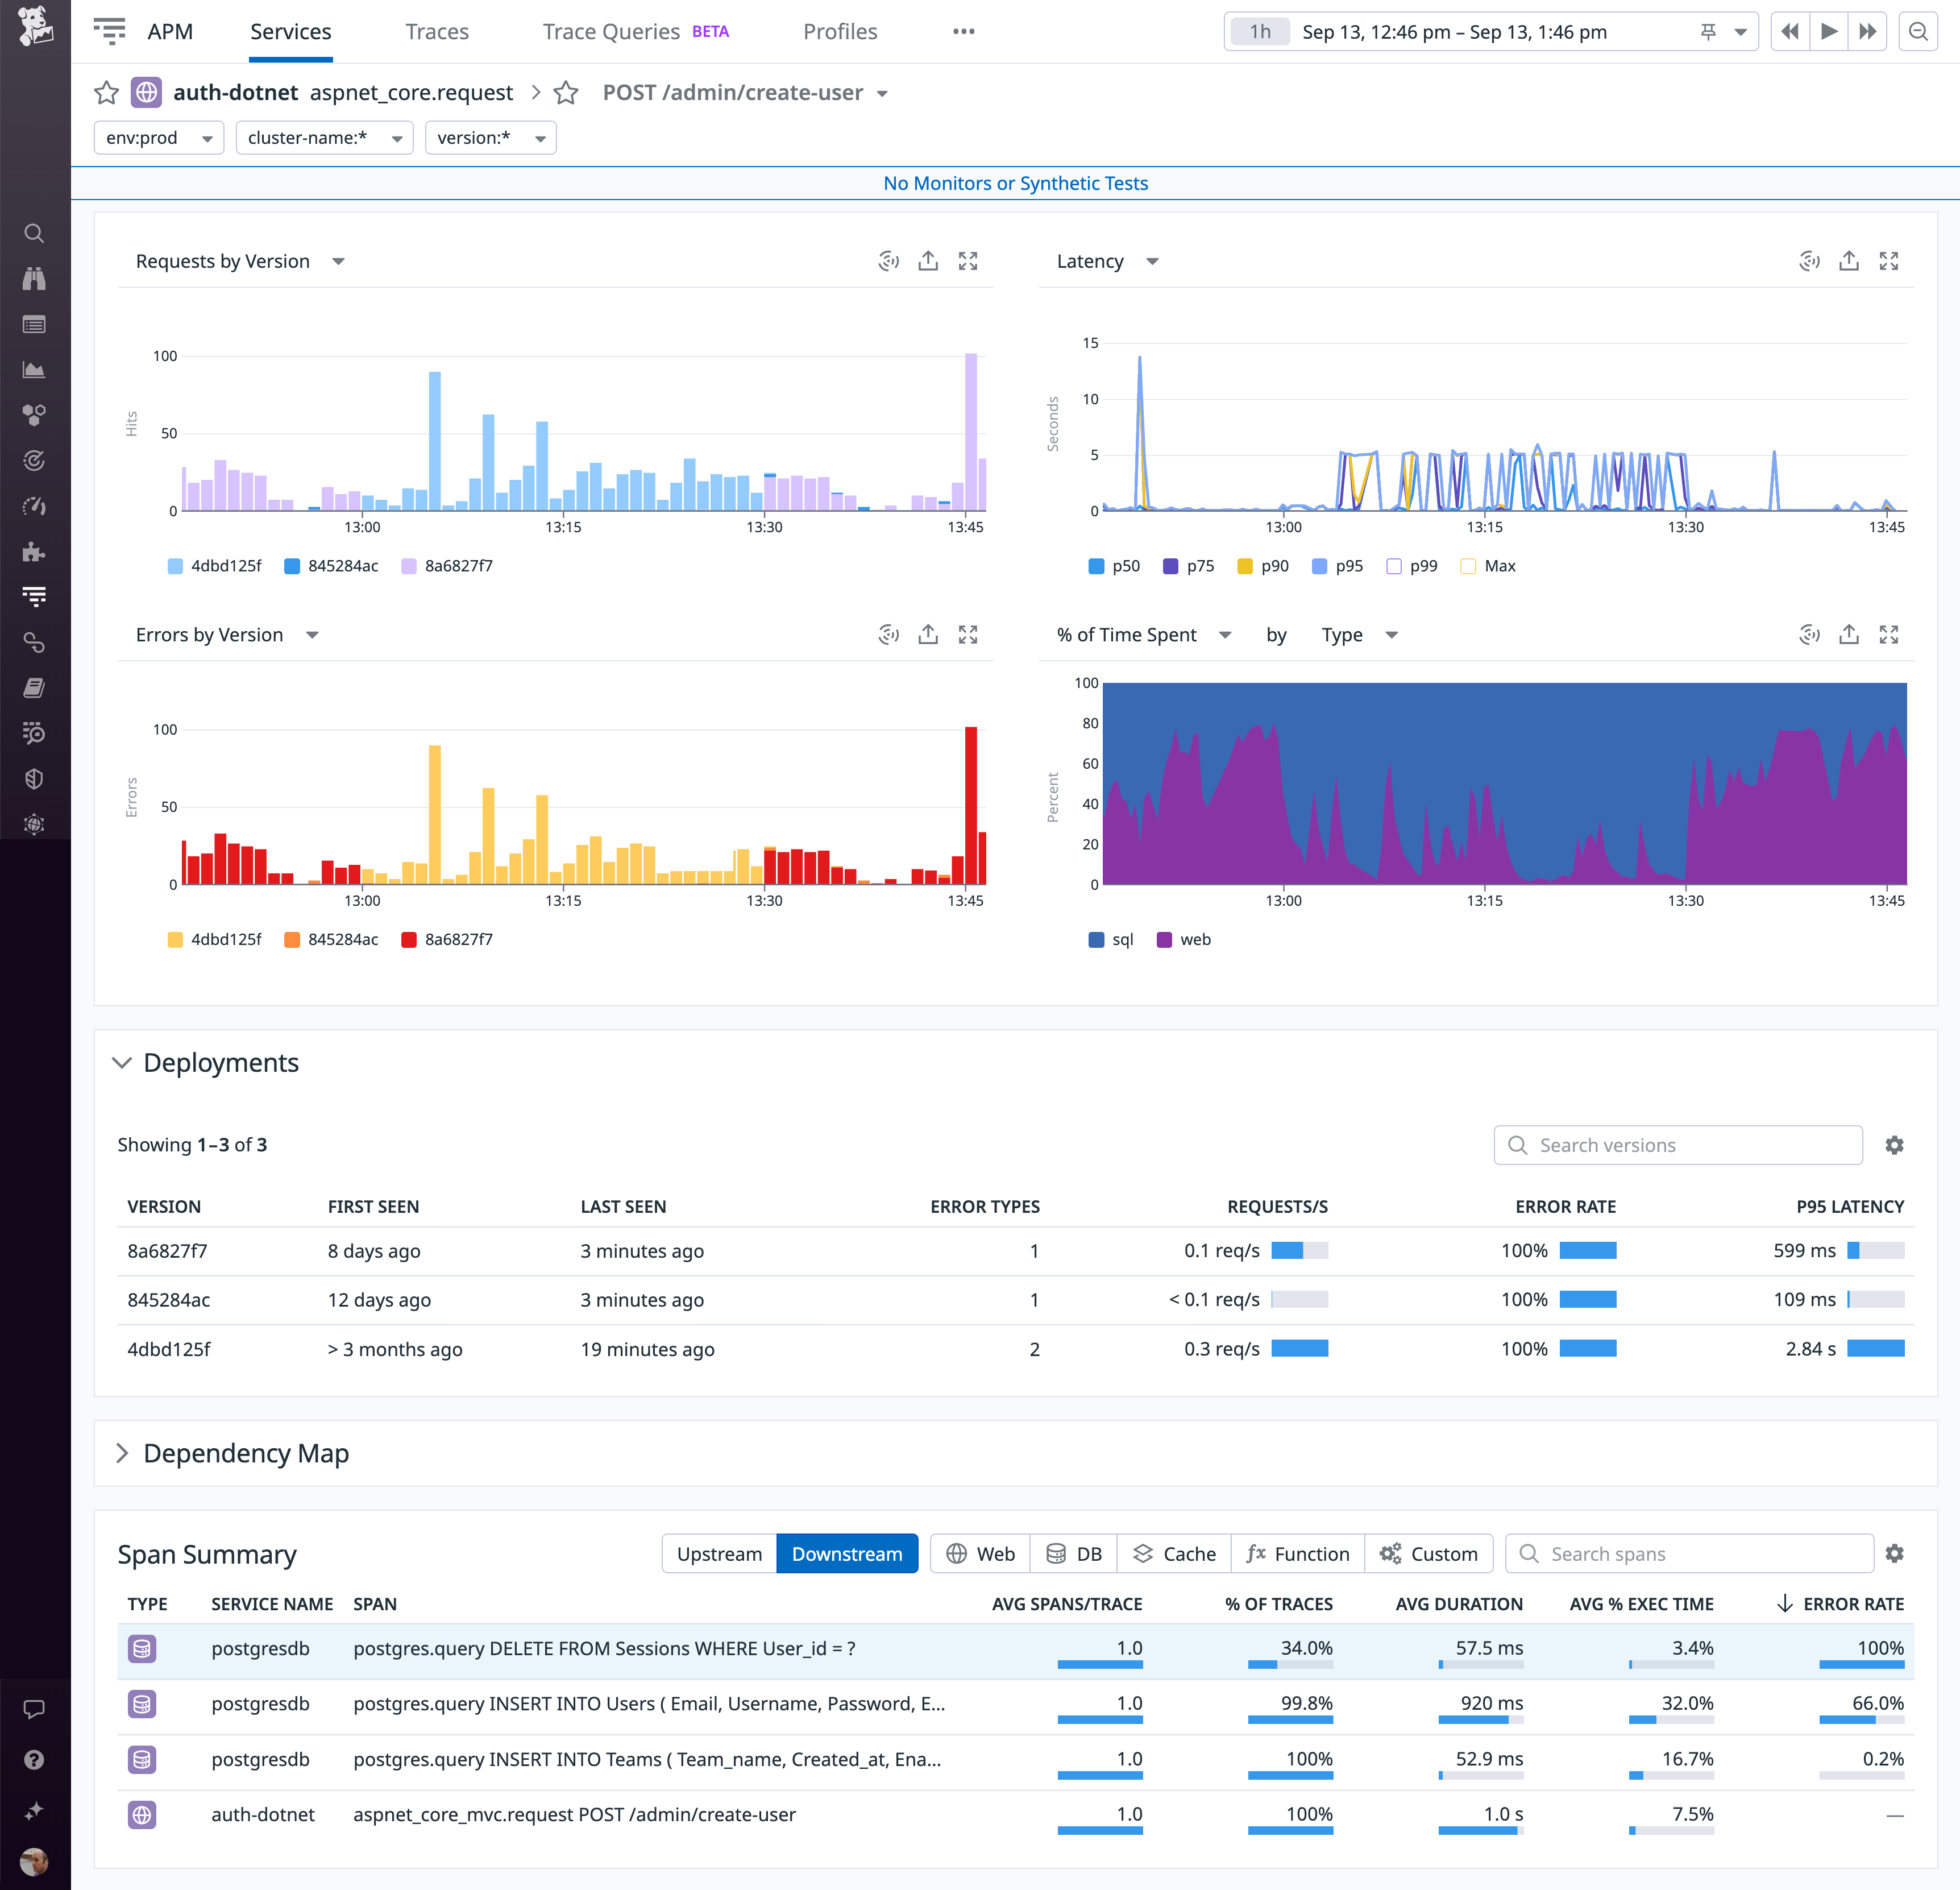The image size is (1960, 1890).
Task: Click the No Monitors or Synthetic Tests link
Action: pos(1015,183)
